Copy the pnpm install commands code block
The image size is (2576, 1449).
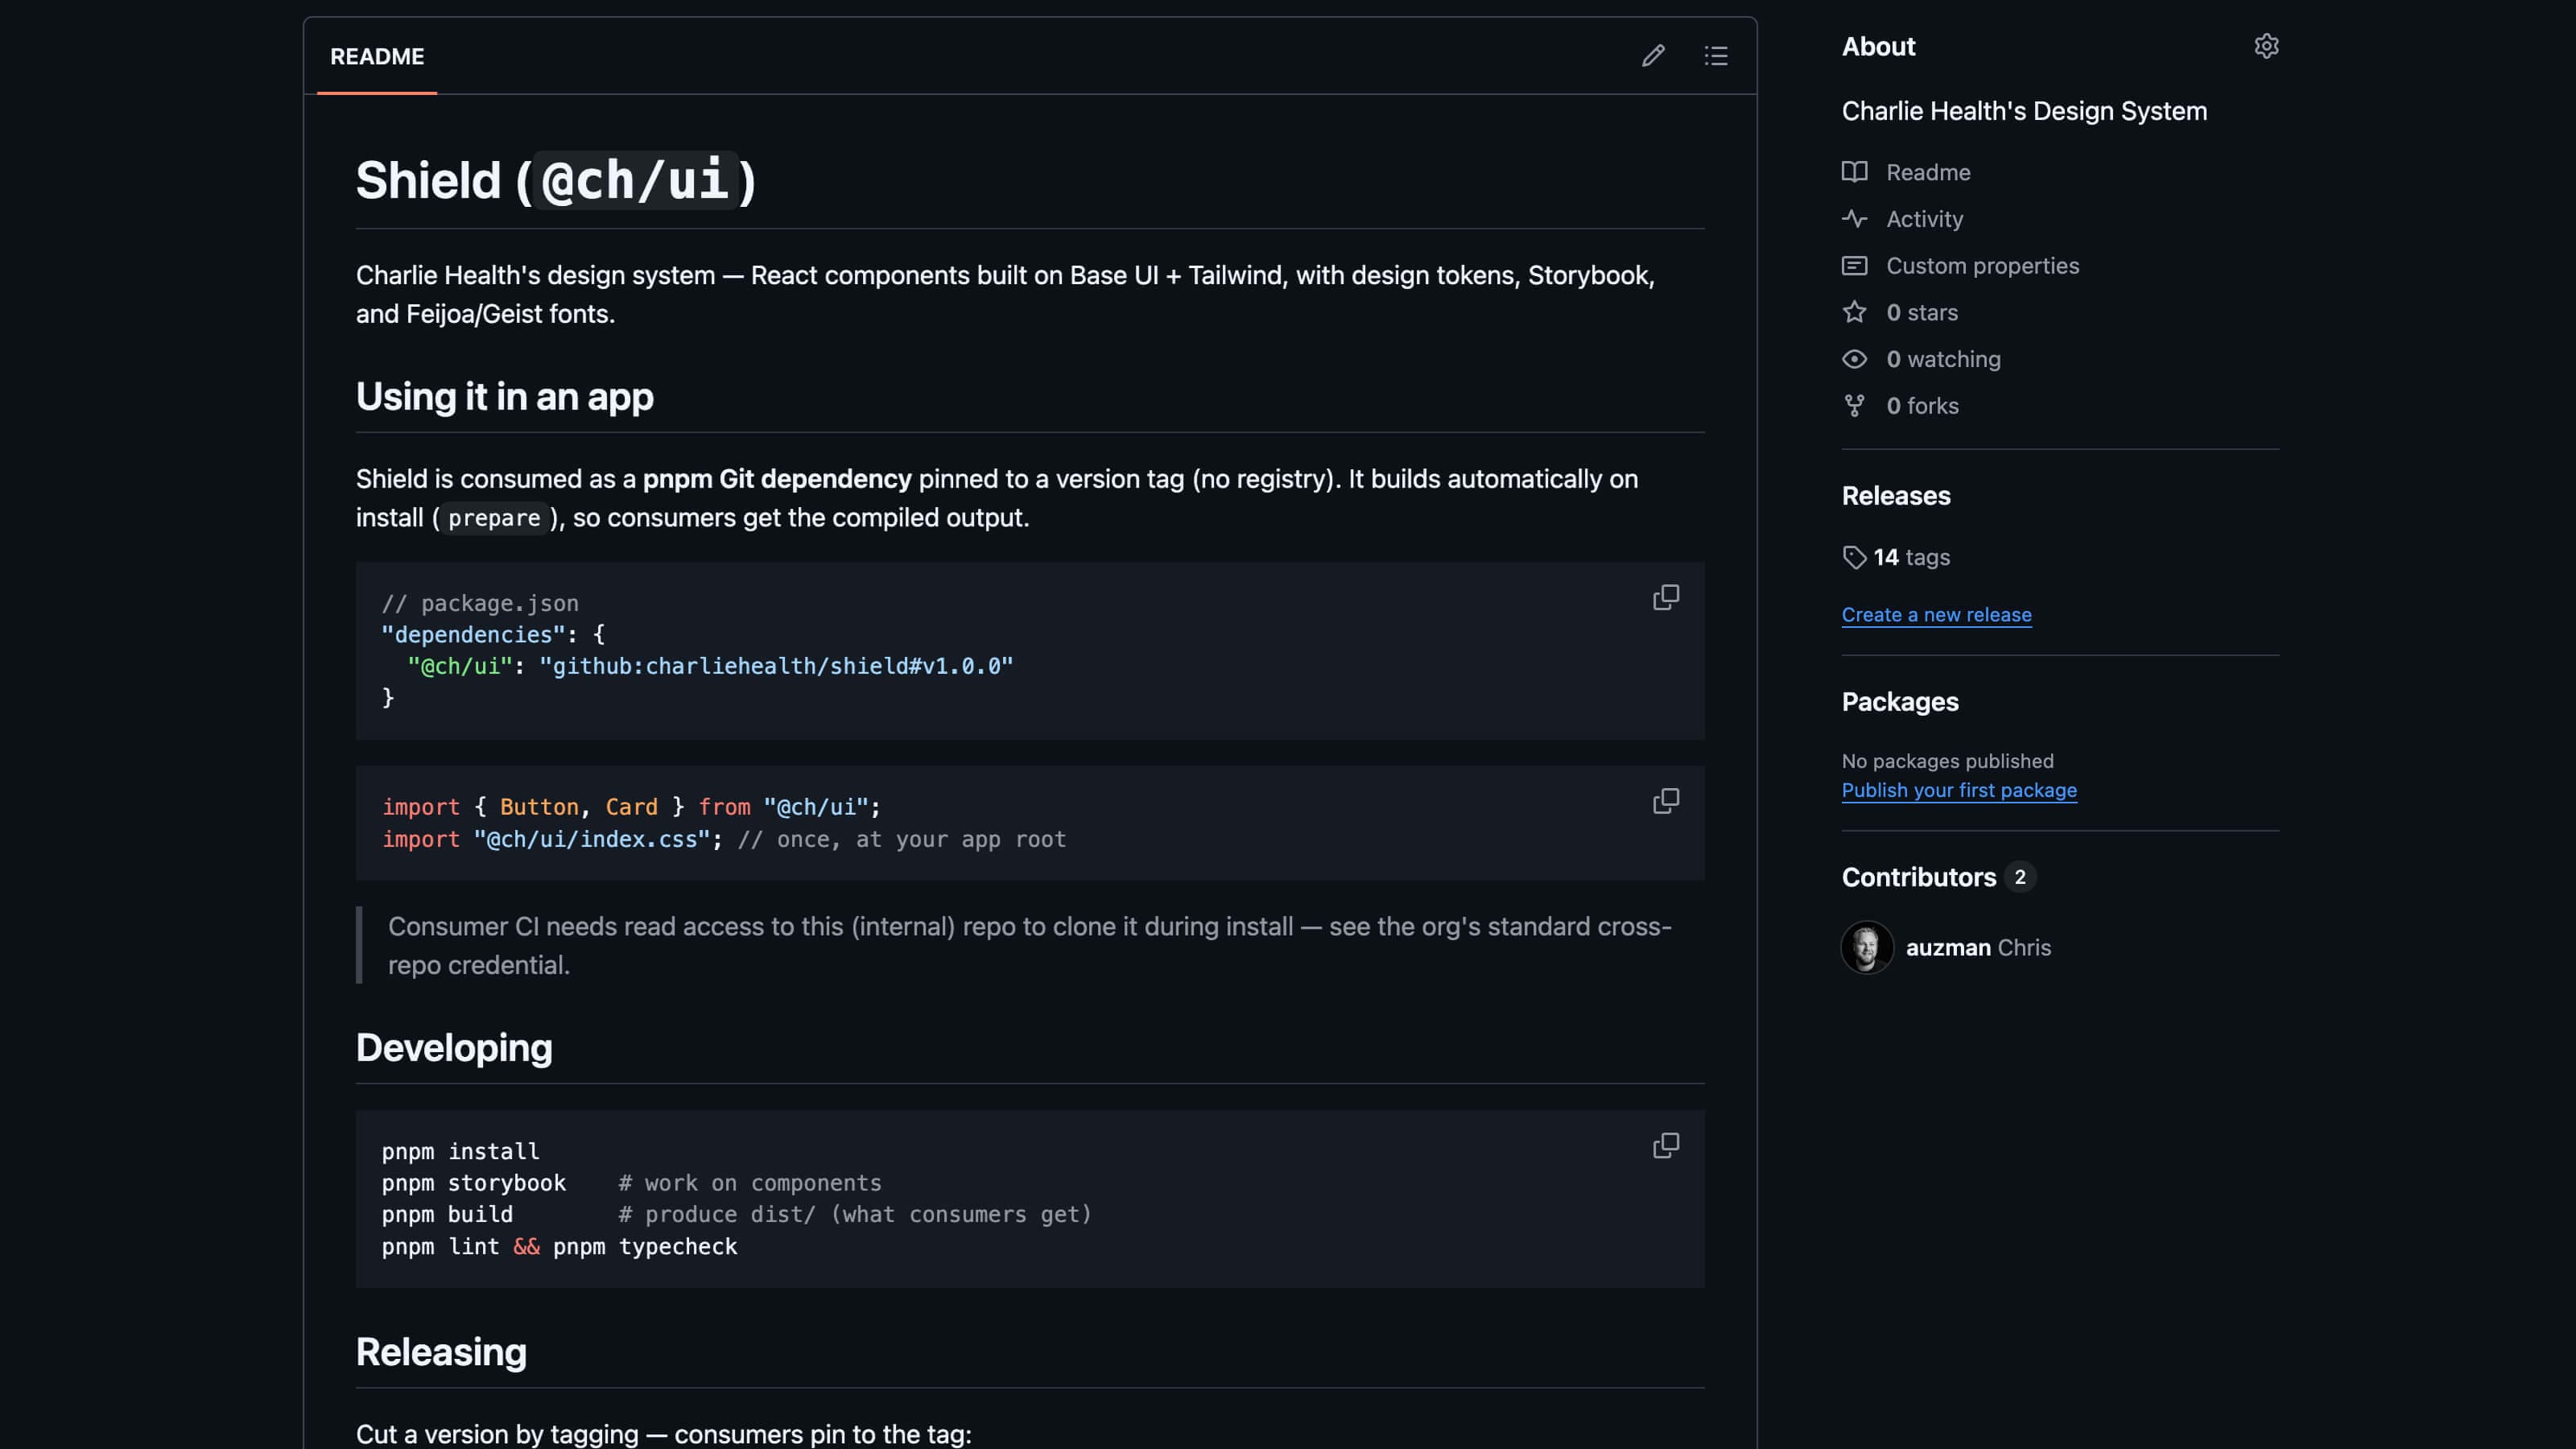coord(1666,1146)
